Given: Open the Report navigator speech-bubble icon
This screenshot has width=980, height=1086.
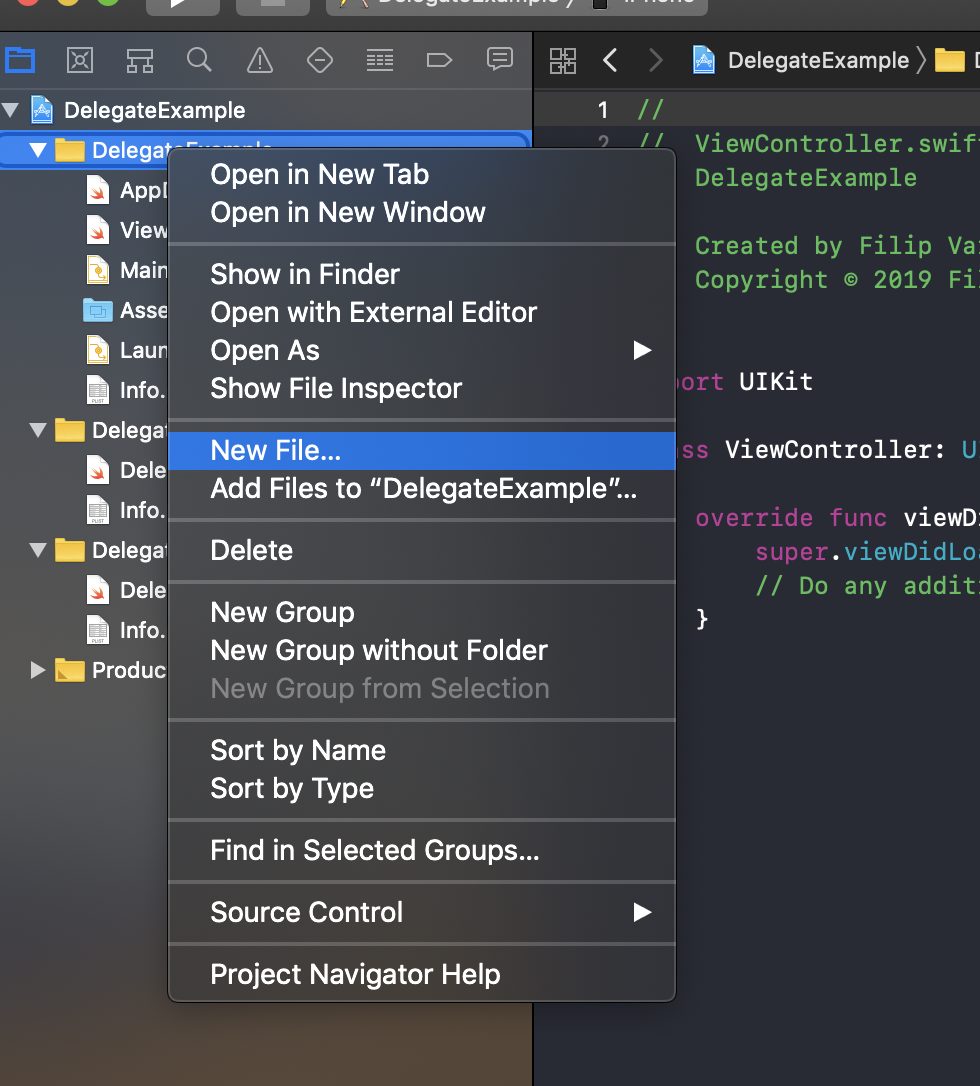Looking at the screenshot, I should click(499, 60).
